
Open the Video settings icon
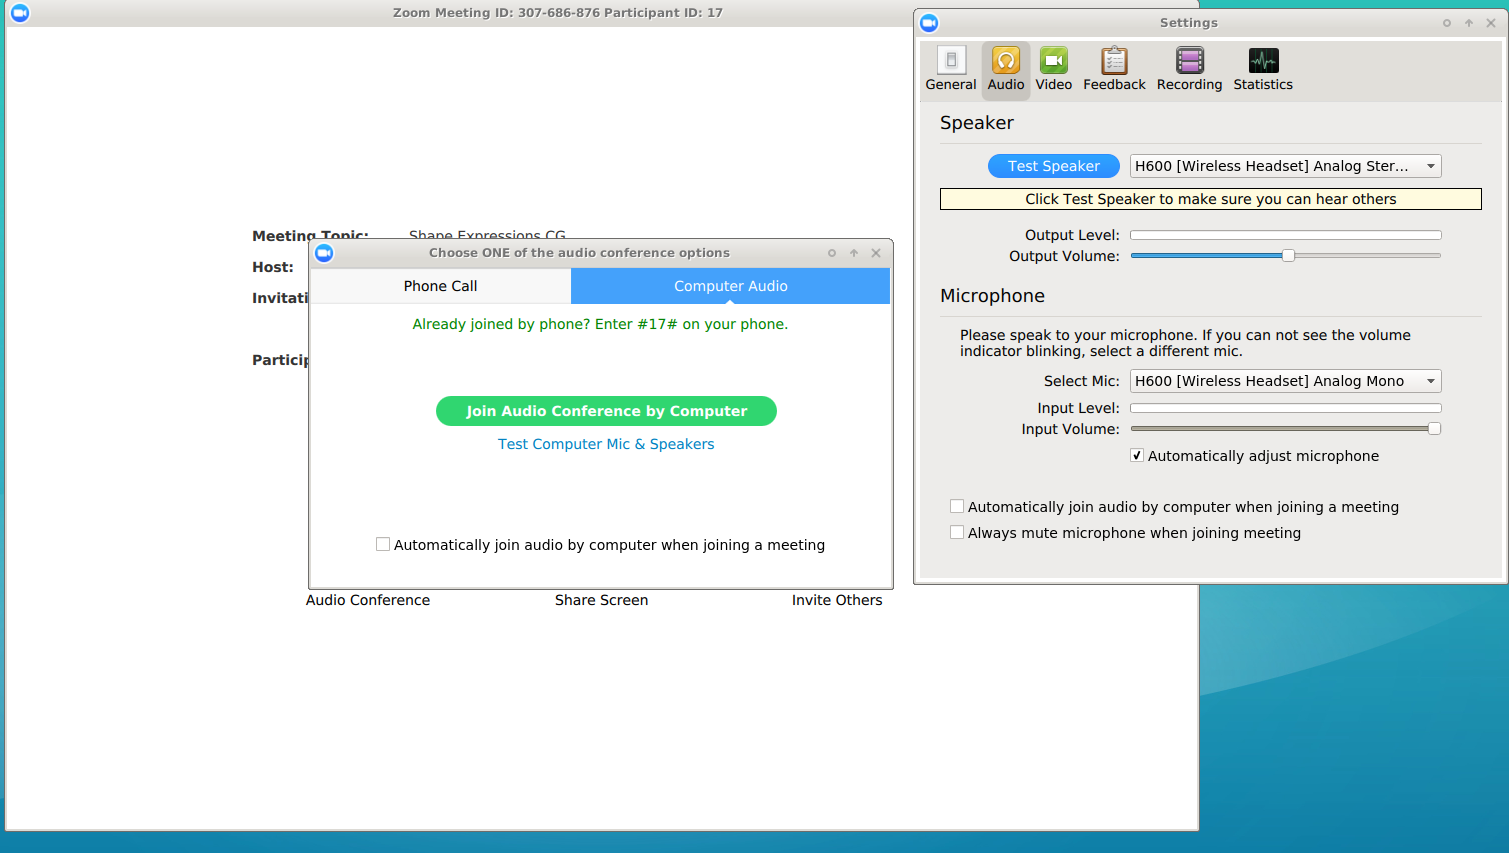click(1053, 61)
